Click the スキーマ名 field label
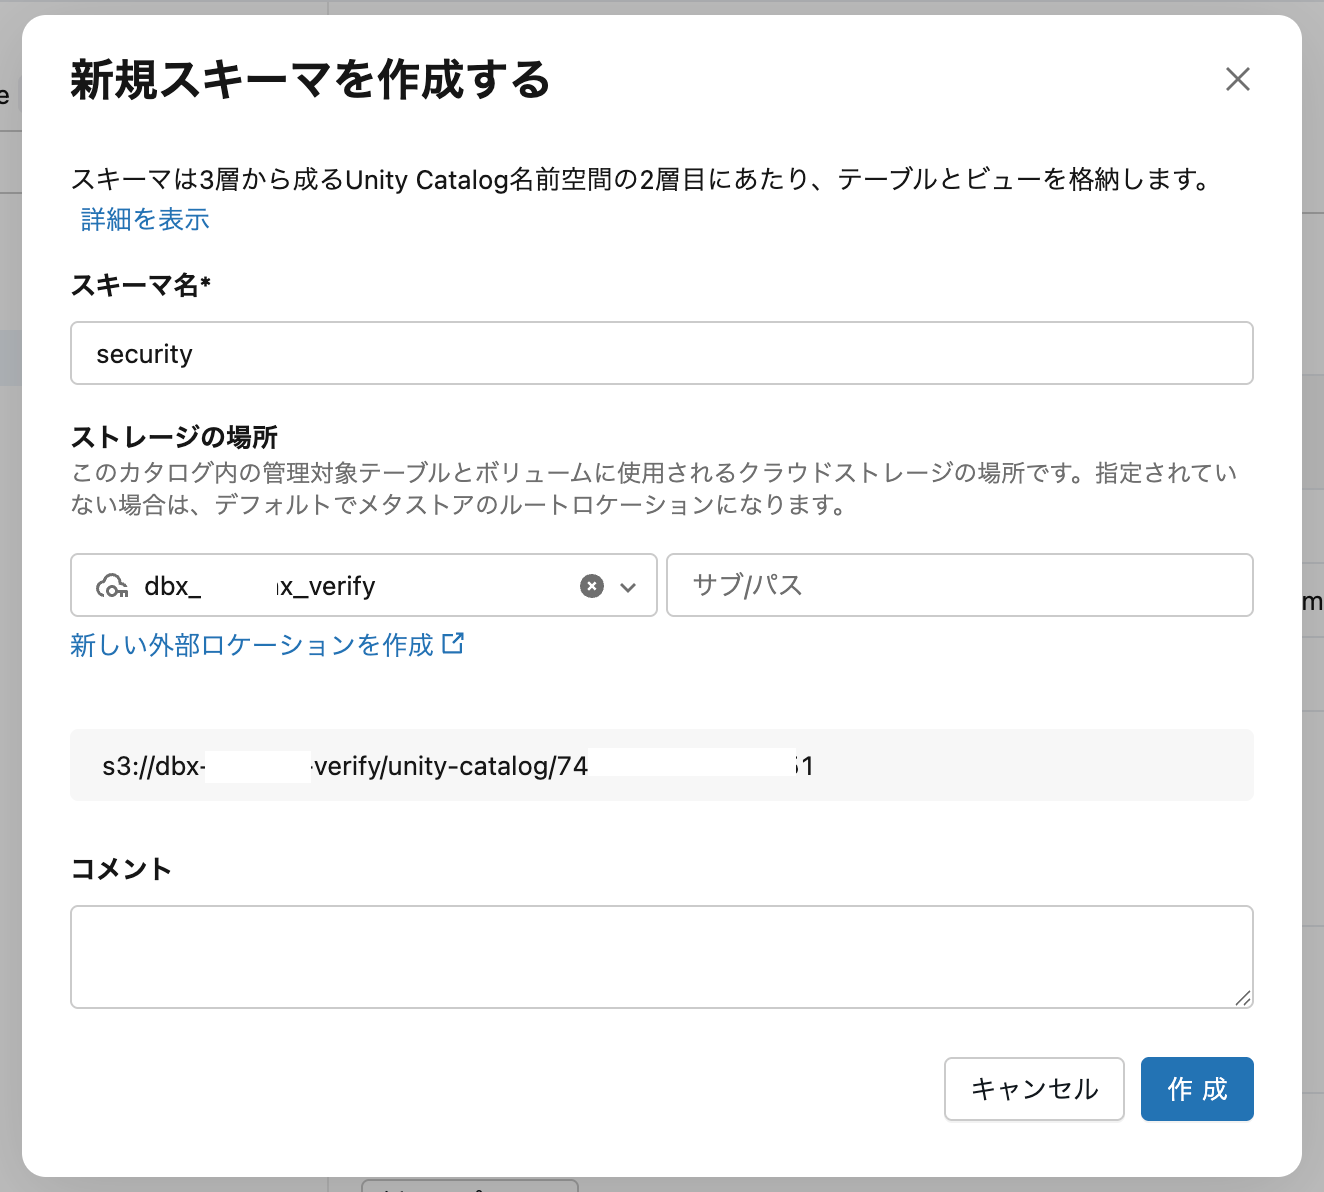Image resolution: width=1324 pixels, height=1192 pixels. (140, 285)
